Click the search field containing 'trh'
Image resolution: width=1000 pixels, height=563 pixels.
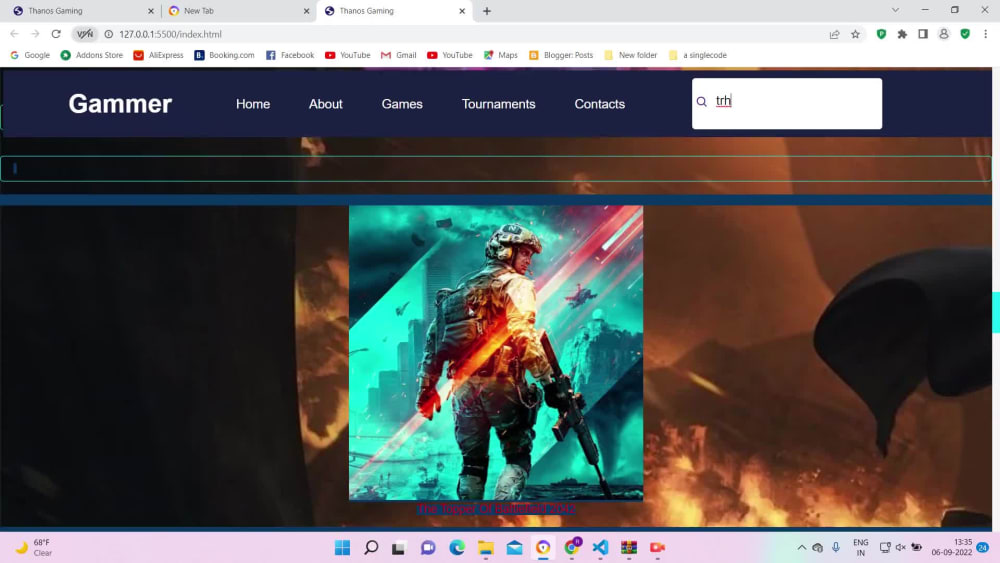click(787, 103)
